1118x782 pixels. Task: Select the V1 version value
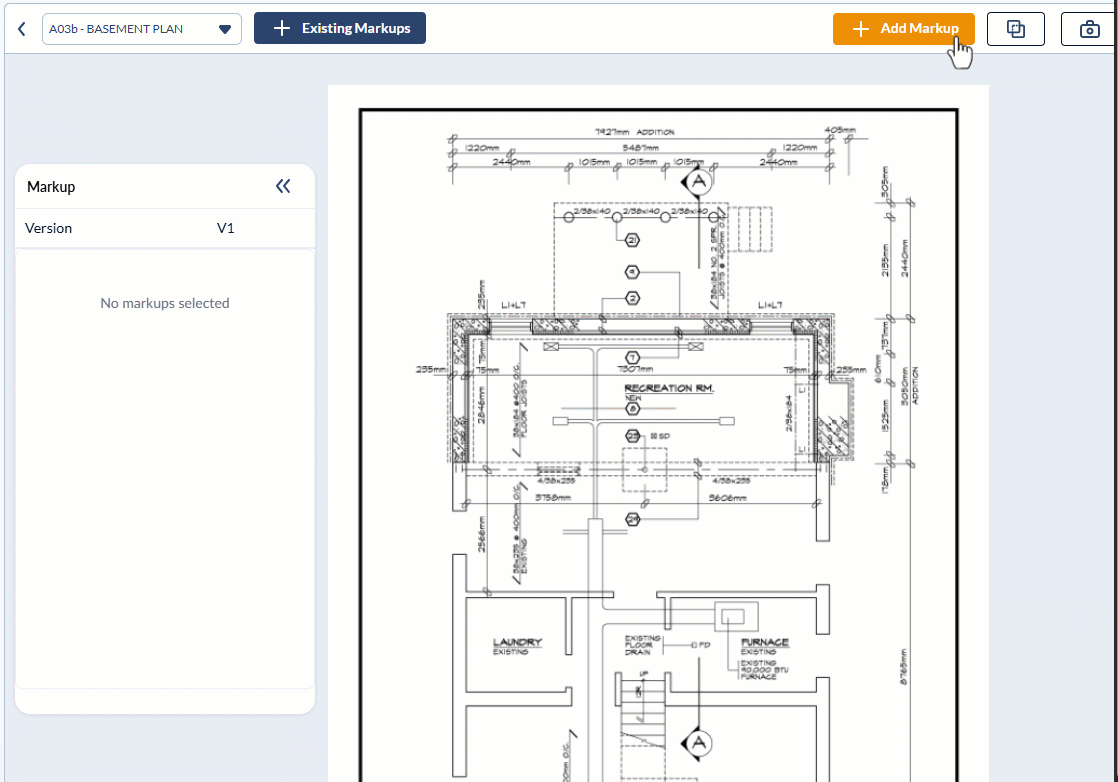coord(225,228)
